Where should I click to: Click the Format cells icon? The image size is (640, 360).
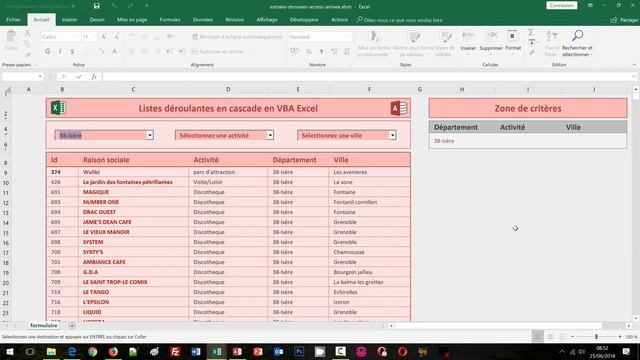513,41
